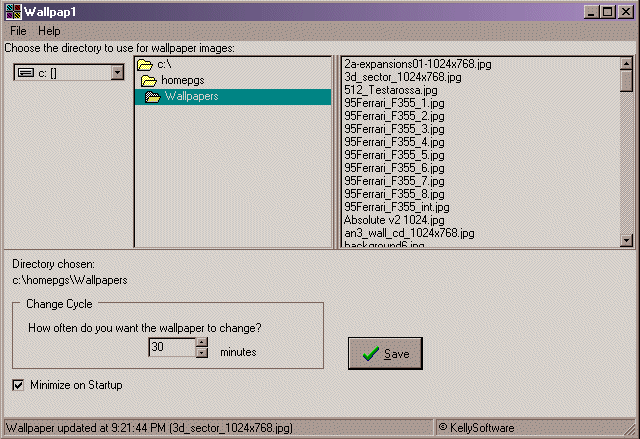Click the minutes input field showing 30

172,347
